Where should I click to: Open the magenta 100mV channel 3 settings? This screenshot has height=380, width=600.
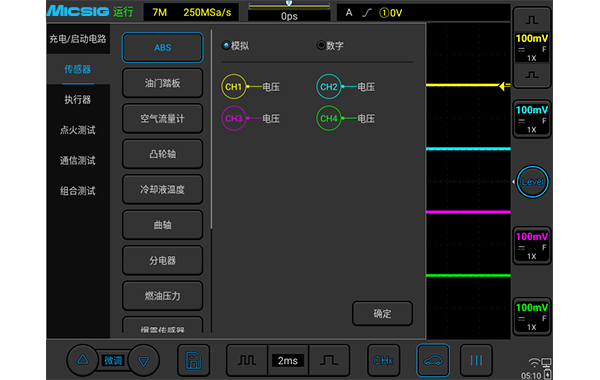click(532, 246)
